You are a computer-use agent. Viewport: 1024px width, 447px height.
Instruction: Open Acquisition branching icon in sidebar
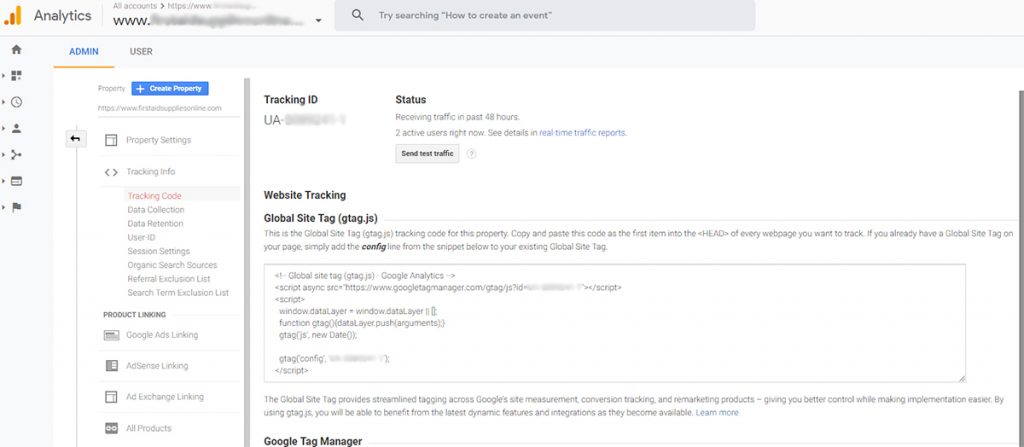[17, 155]
